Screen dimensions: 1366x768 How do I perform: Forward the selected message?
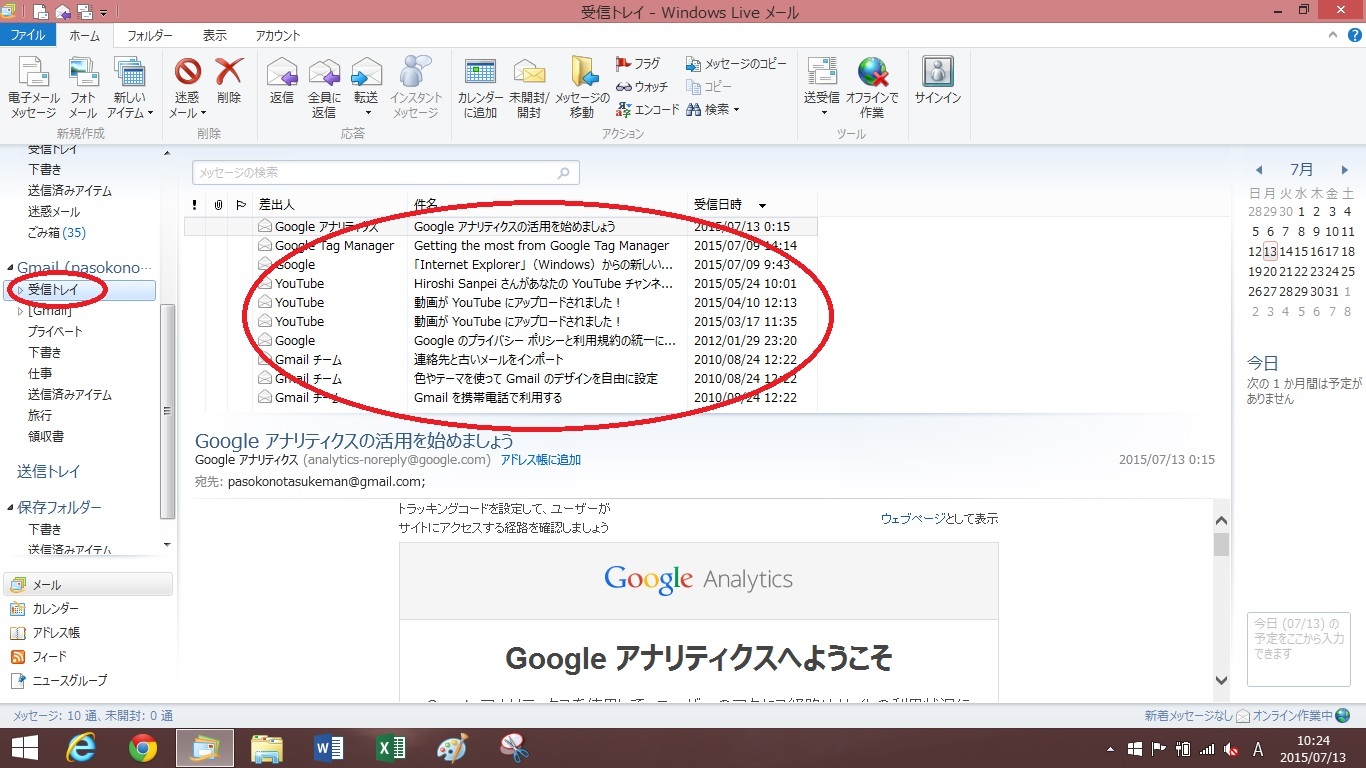tap(367, 88)
